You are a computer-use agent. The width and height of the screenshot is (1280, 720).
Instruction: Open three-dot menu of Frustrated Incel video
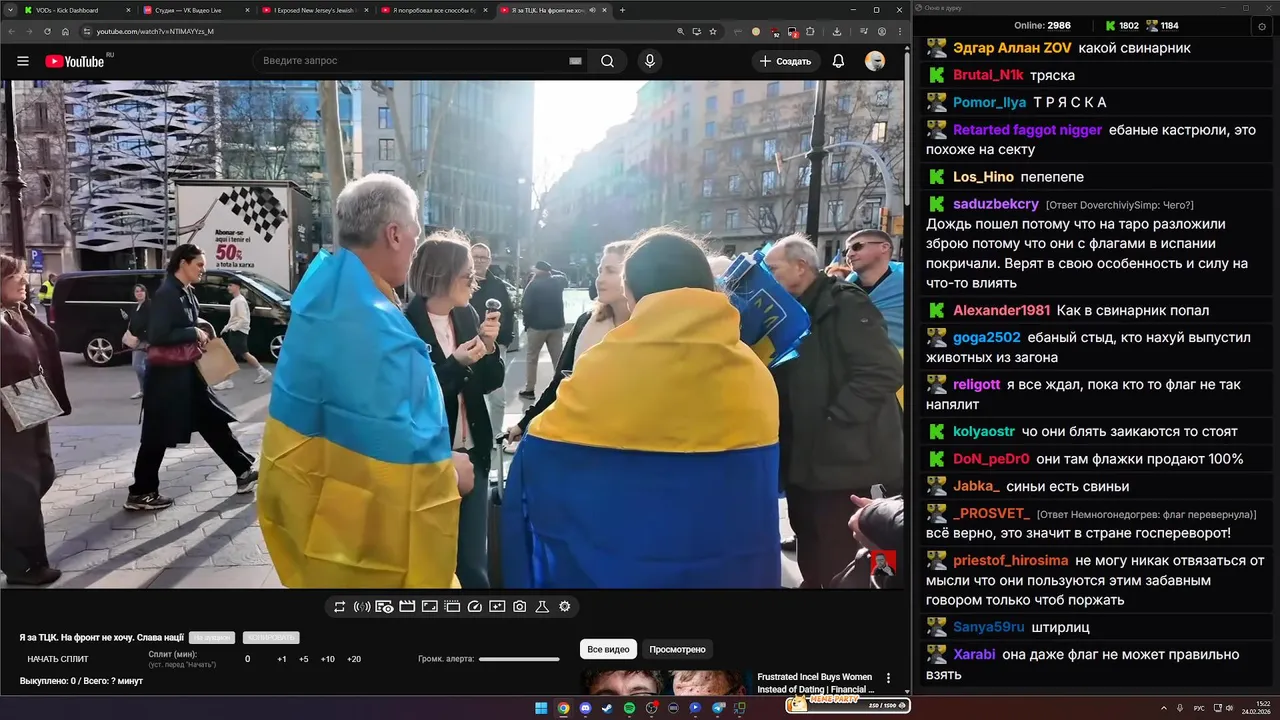point(888,678)
